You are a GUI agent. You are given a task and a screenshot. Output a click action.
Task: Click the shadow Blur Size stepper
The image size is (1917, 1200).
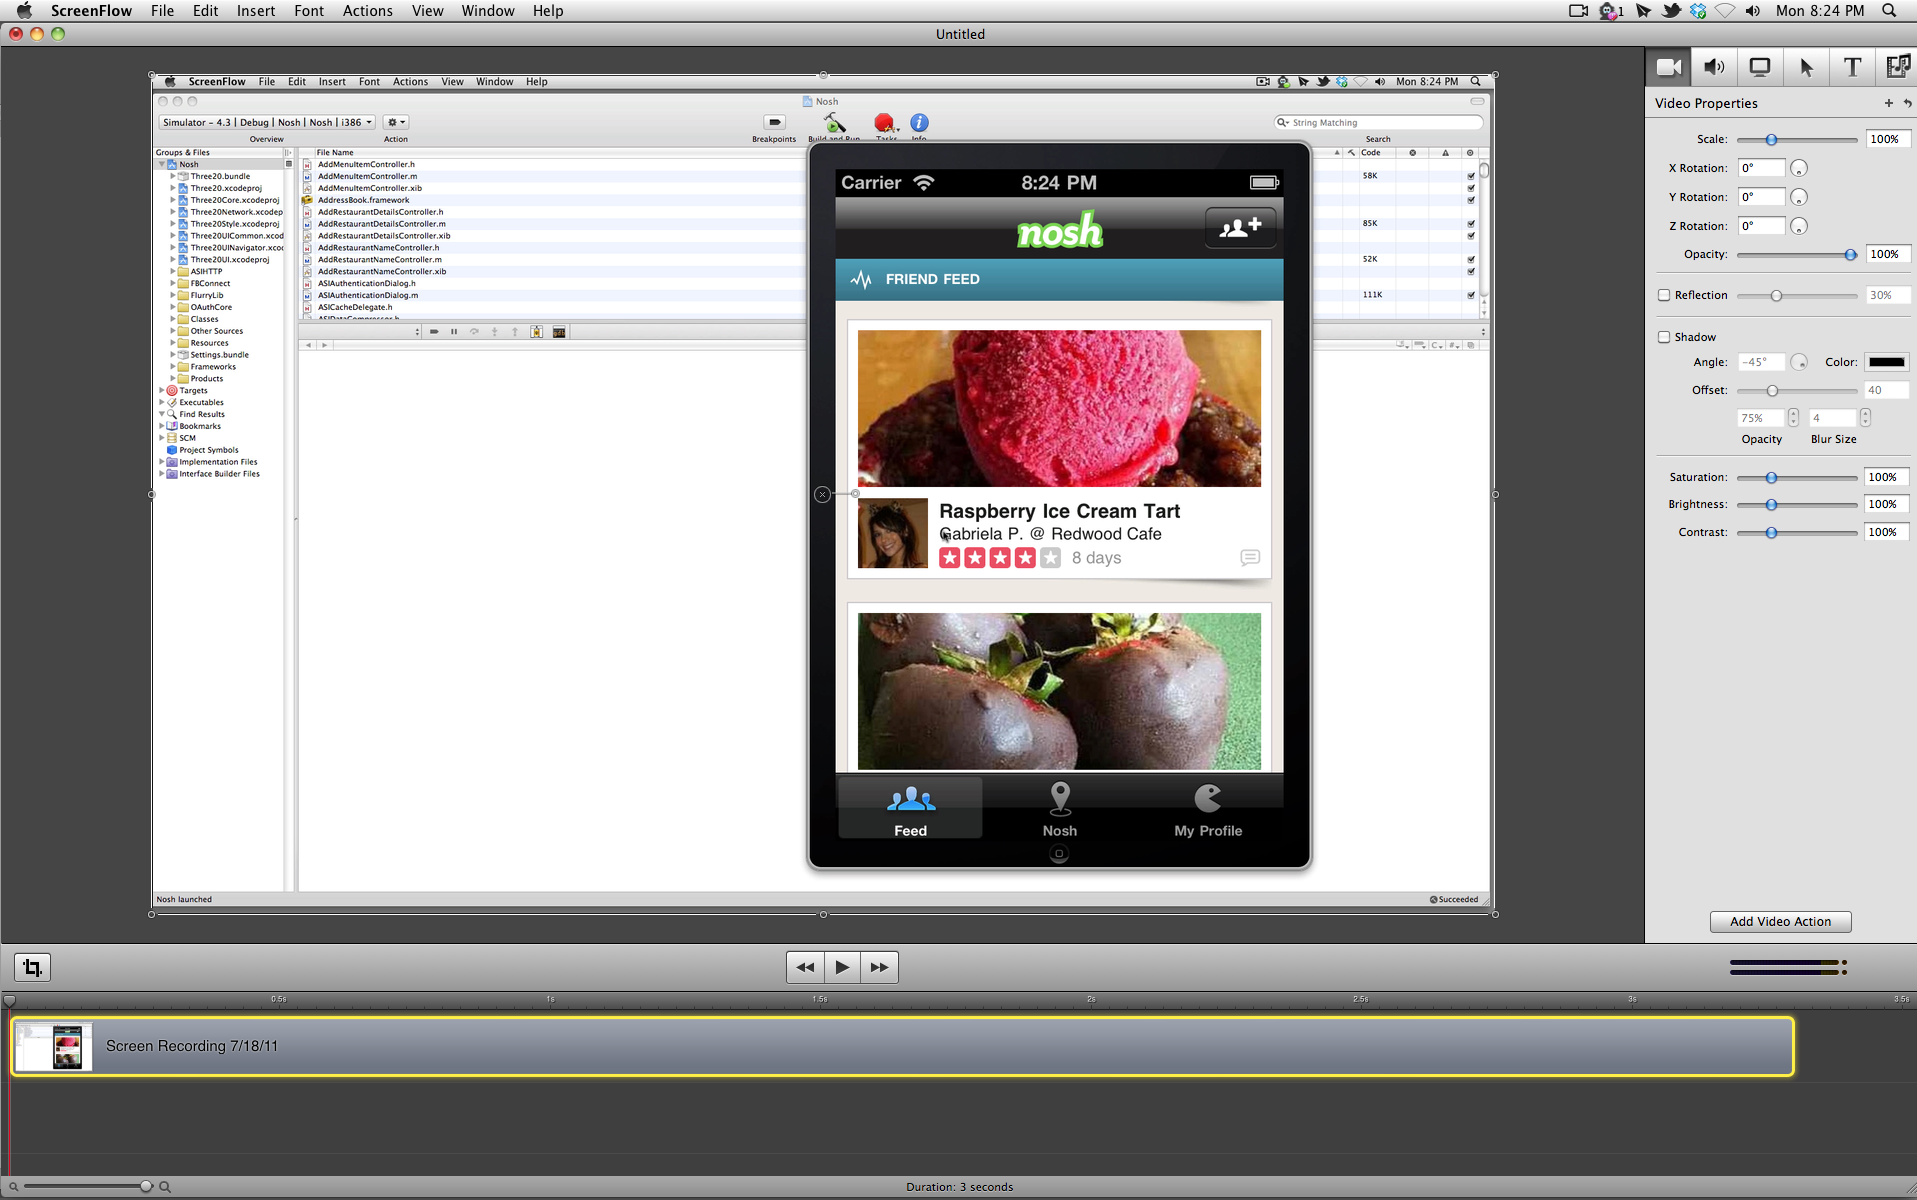1865,418
